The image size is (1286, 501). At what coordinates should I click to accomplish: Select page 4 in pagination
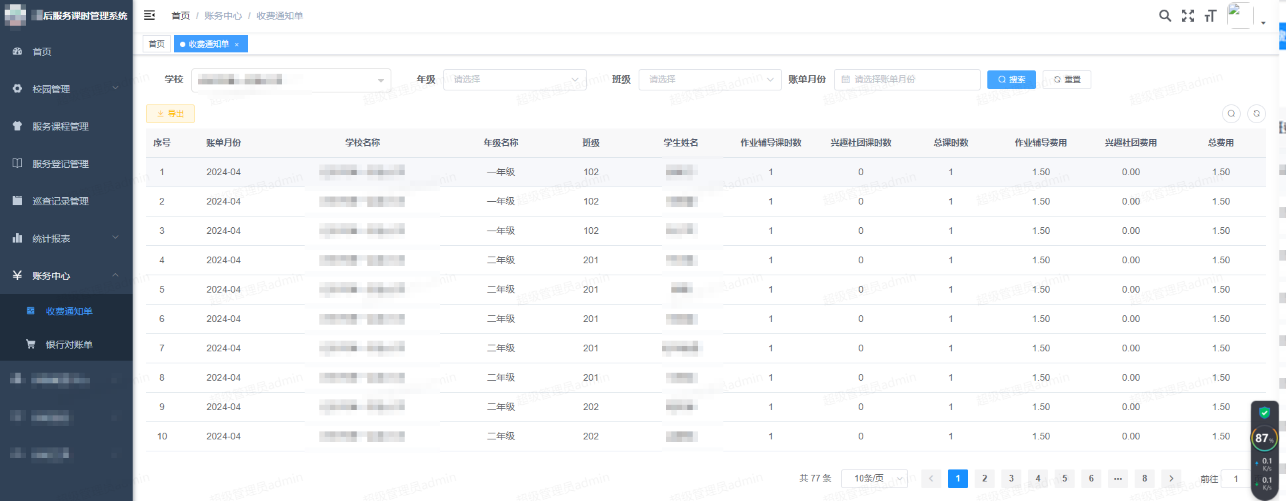click(1038, 478)
